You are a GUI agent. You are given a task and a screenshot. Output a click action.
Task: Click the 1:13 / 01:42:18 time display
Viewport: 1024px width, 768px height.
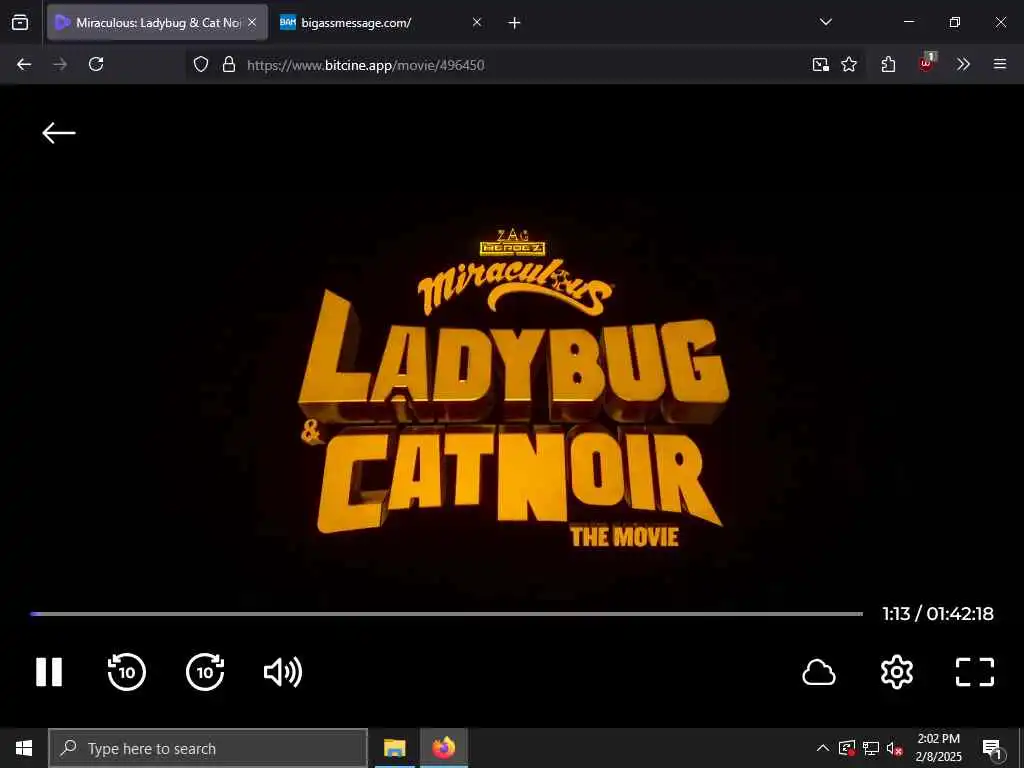[938, 614]
